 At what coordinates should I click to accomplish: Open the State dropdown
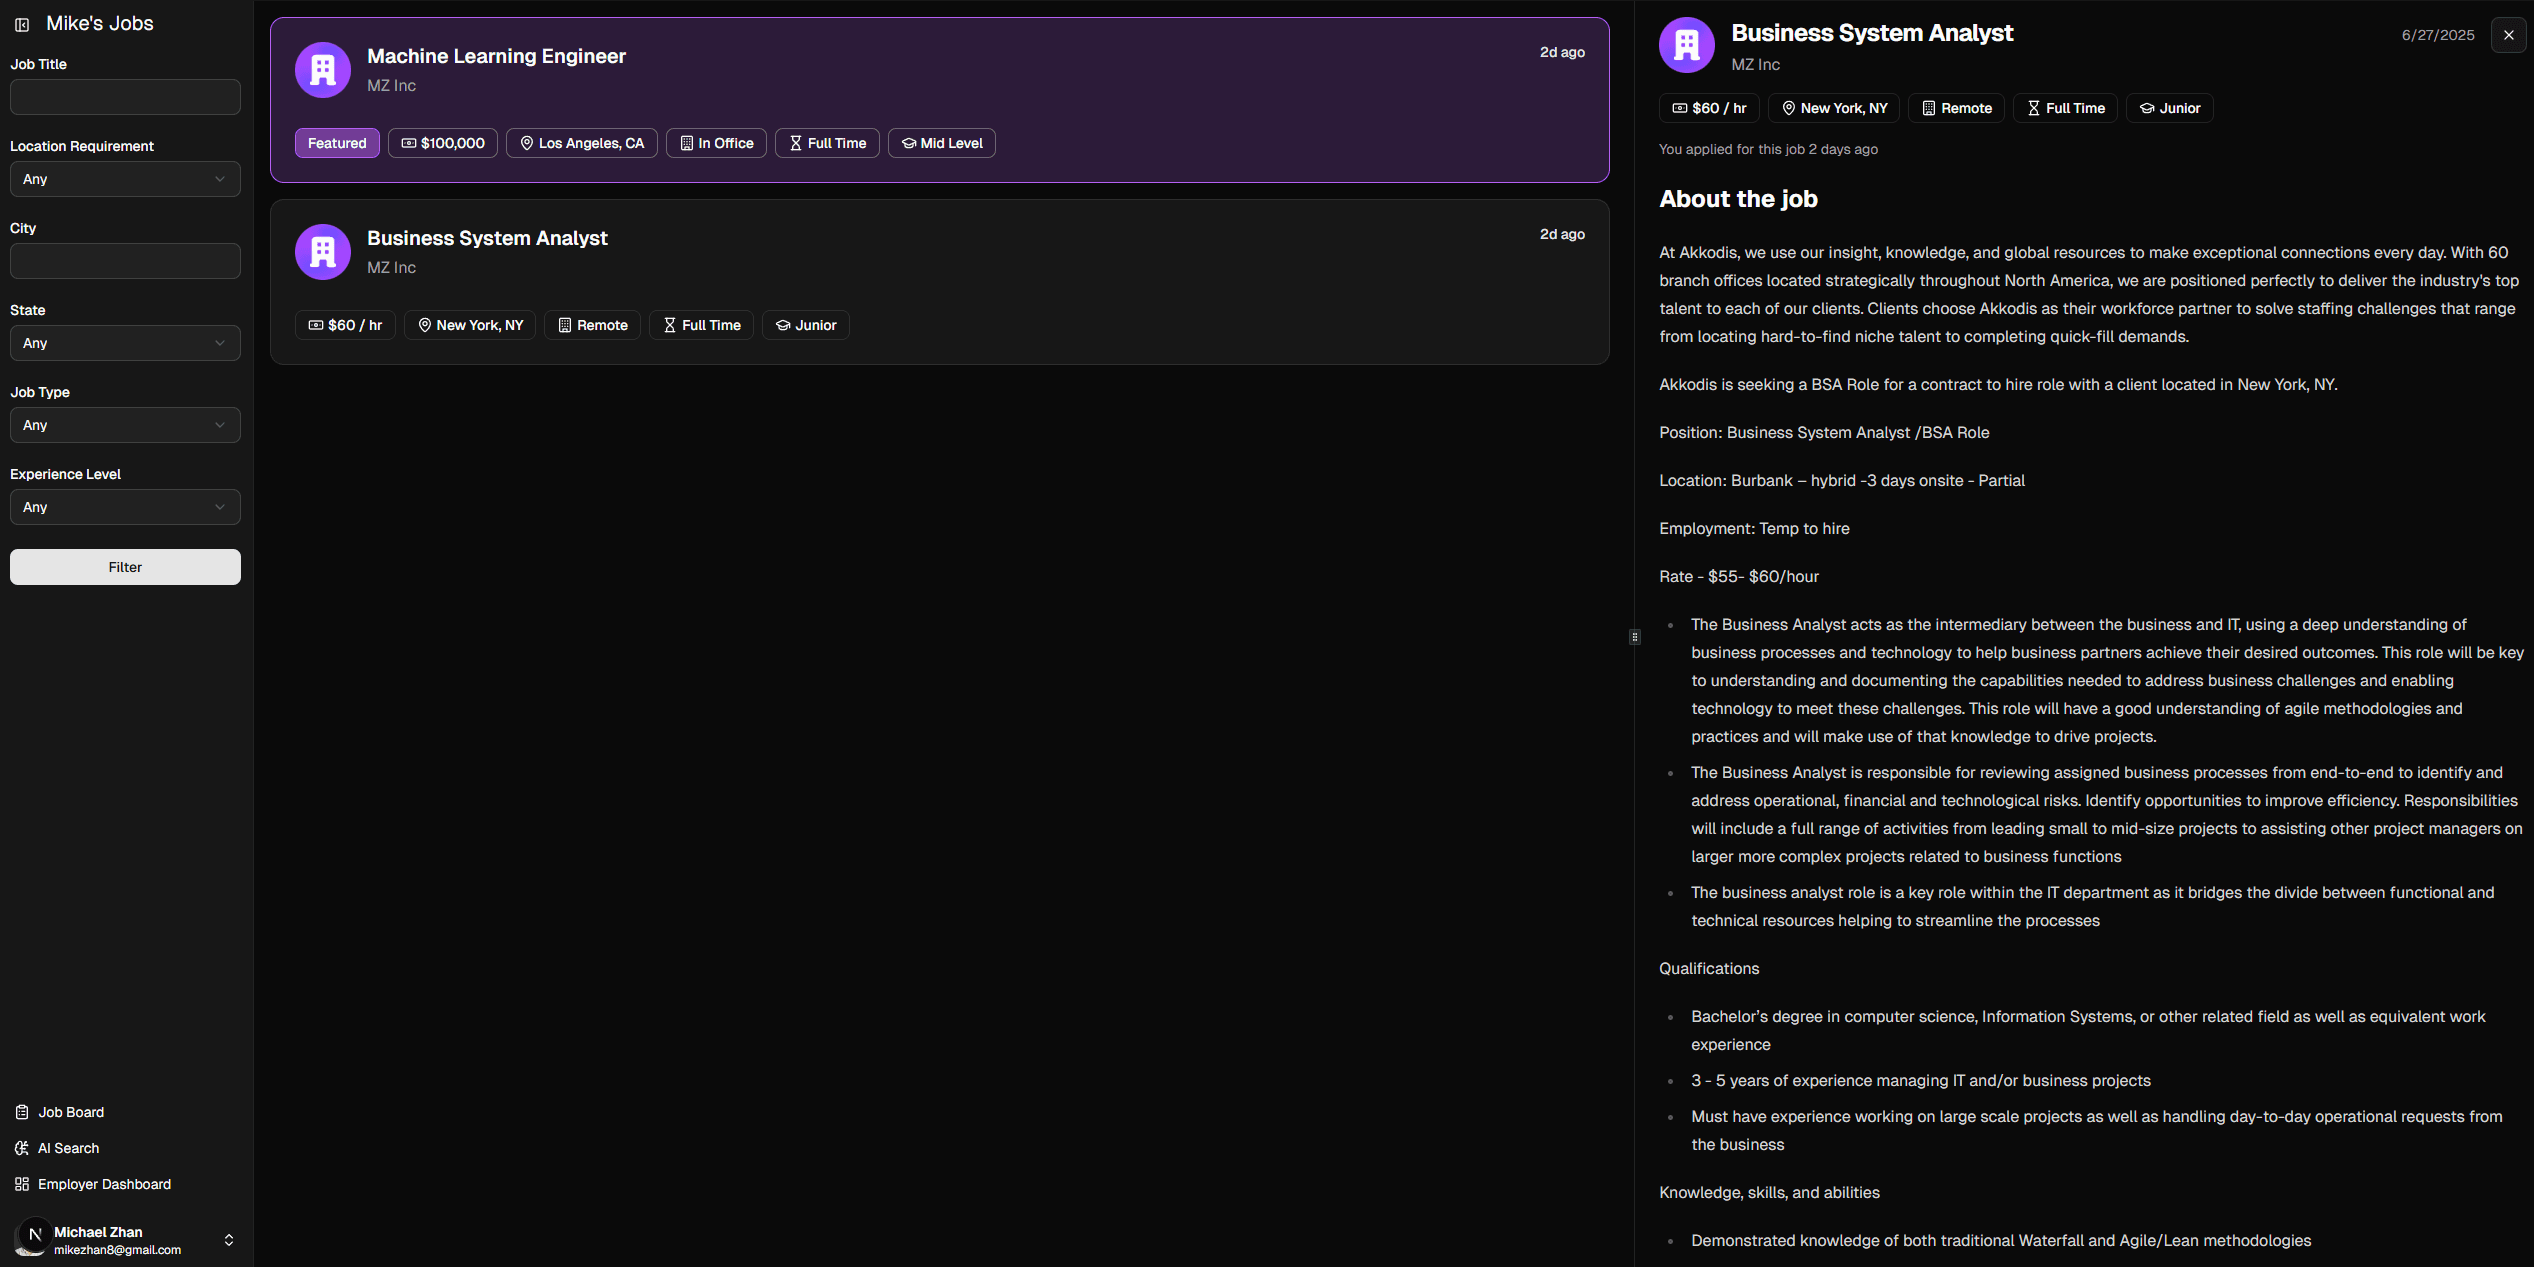click(125, 343)
